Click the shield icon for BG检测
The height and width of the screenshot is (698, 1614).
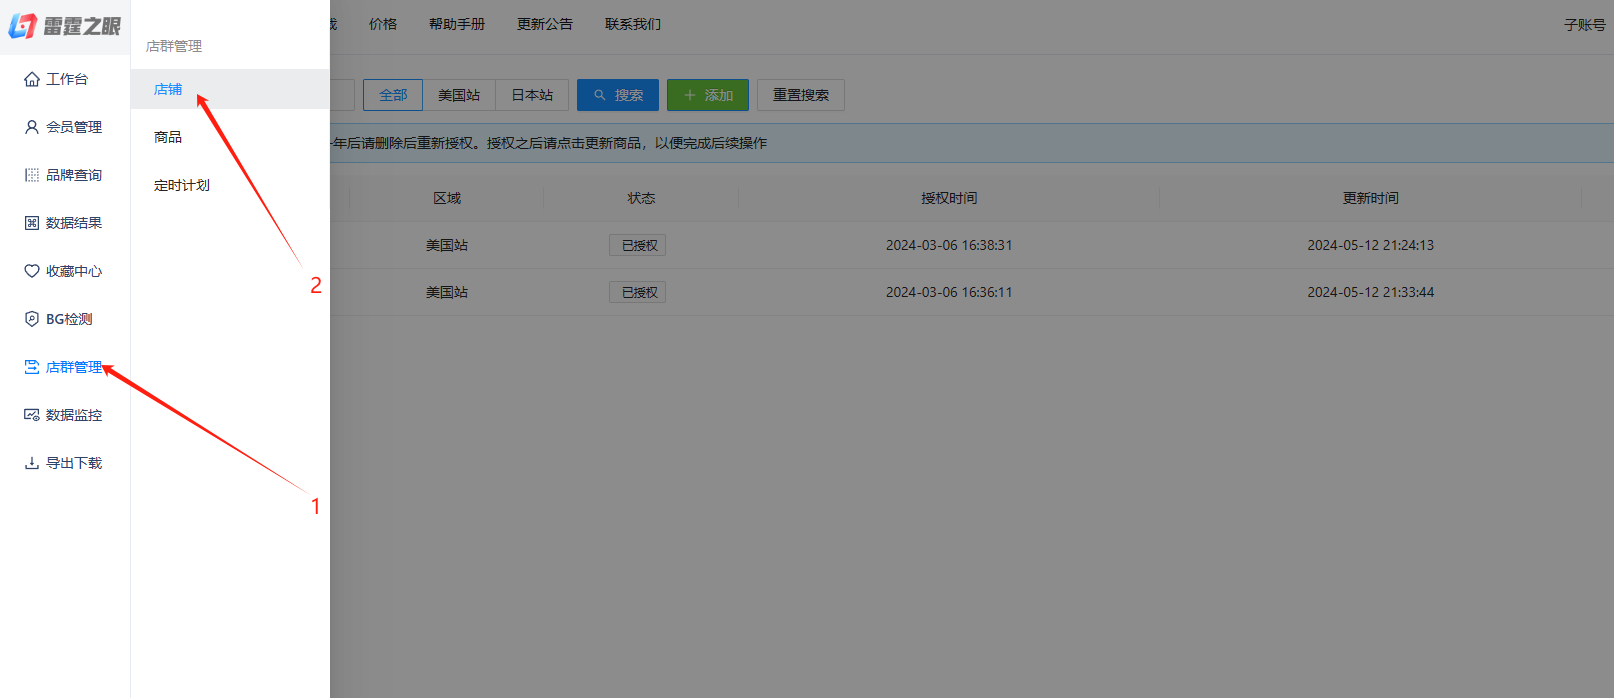pyautogui.click(x=32, y=319)
